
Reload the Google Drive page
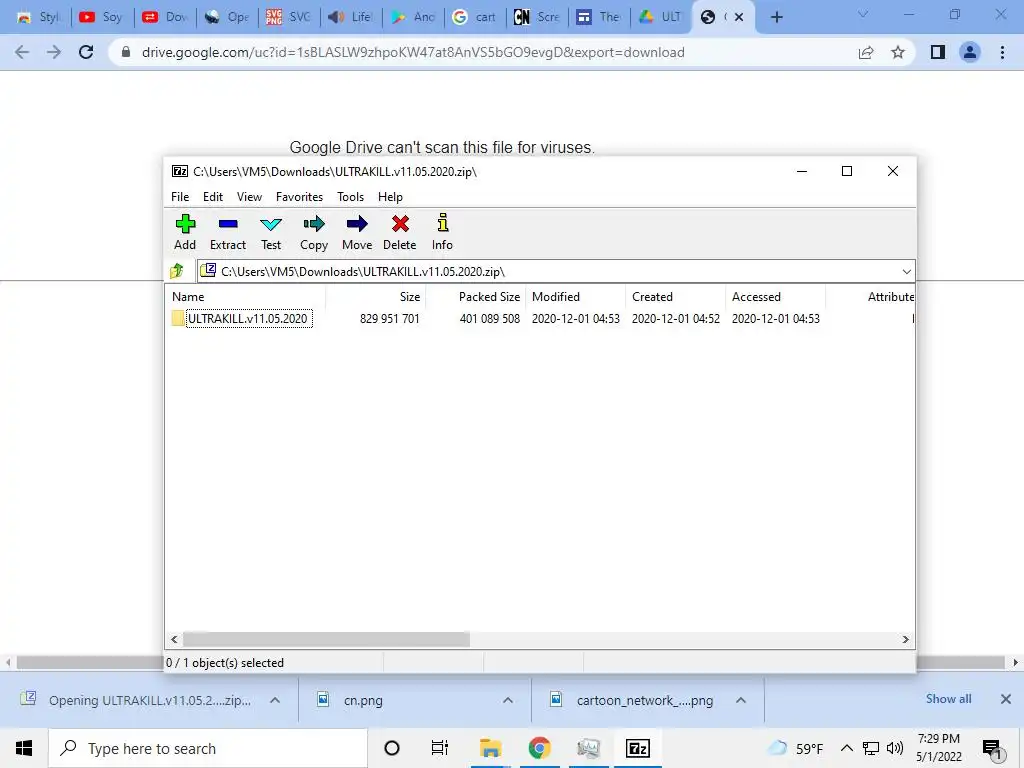[x=86, y=52]
